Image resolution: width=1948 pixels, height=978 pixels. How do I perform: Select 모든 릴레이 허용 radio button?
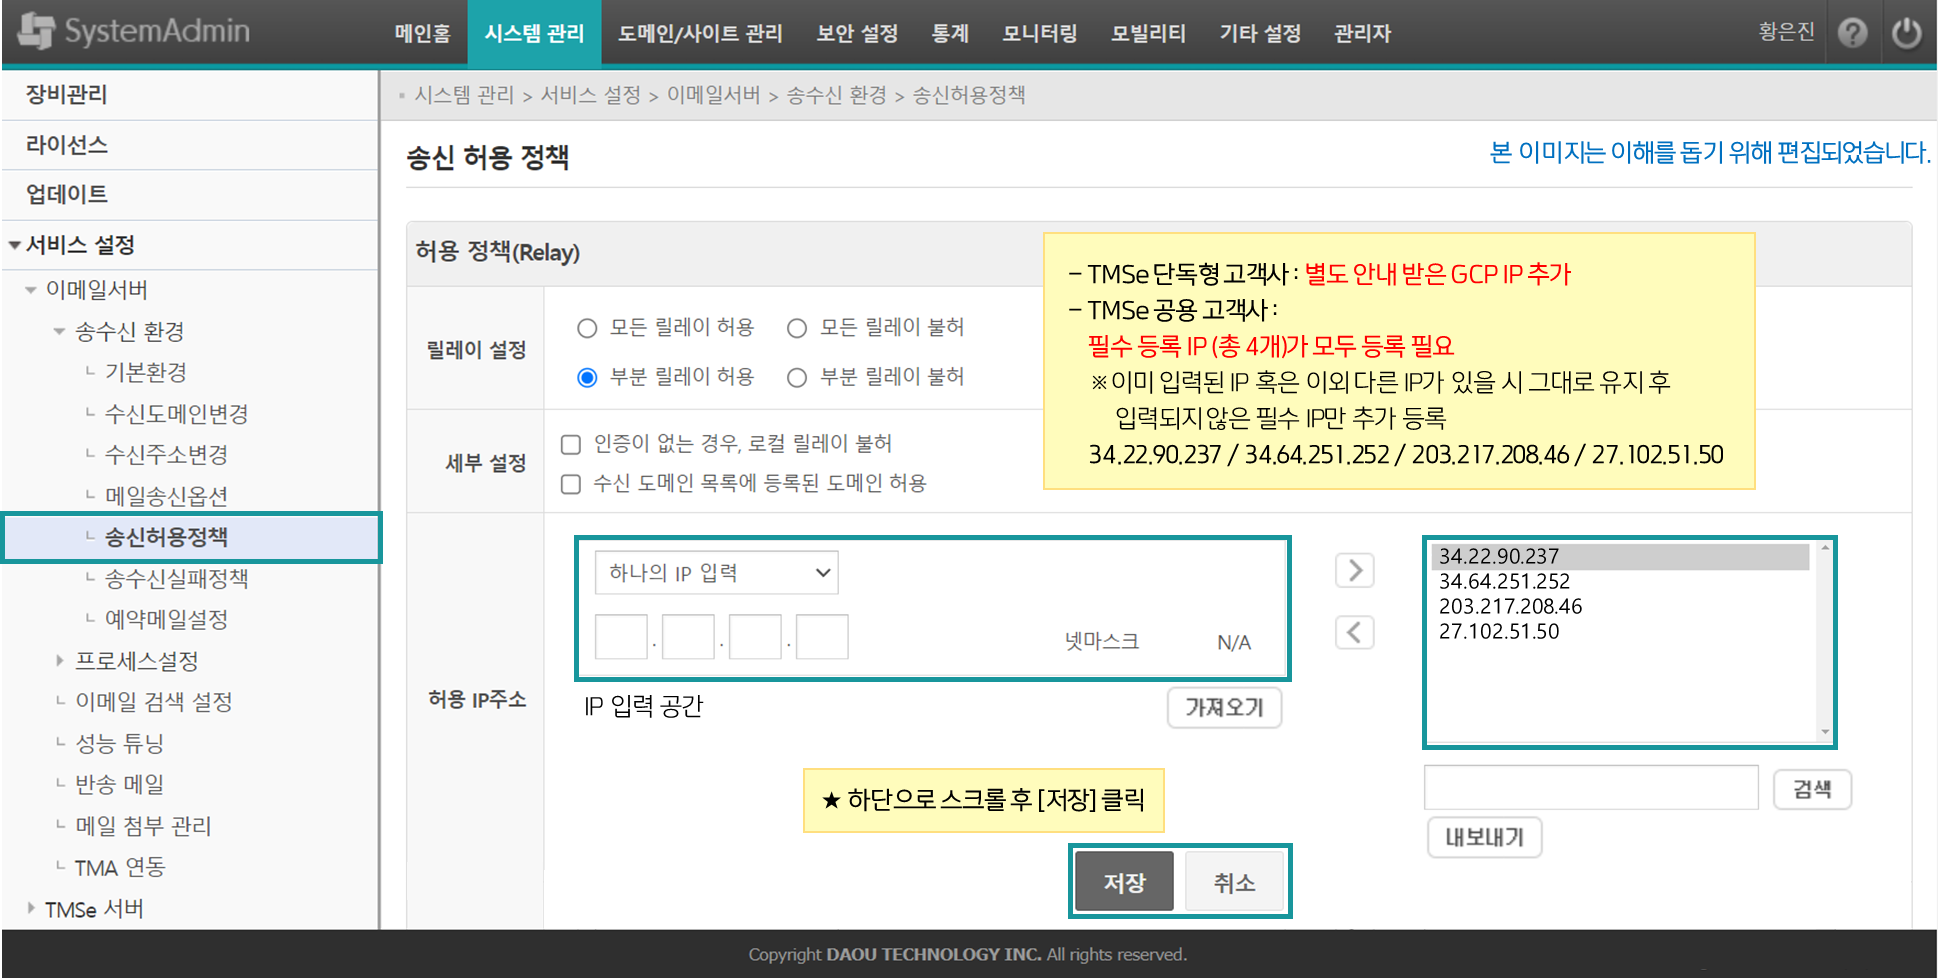tap(587, 328)
